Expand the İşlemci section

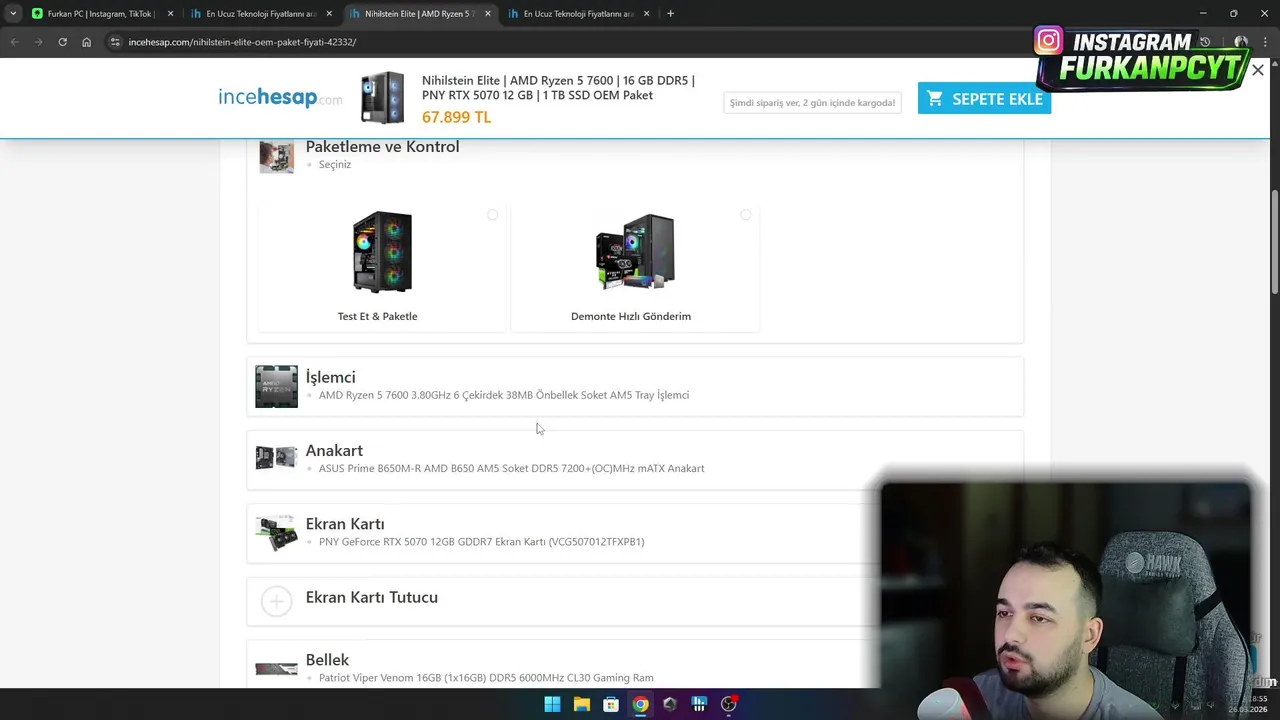[x=635, y=386]
